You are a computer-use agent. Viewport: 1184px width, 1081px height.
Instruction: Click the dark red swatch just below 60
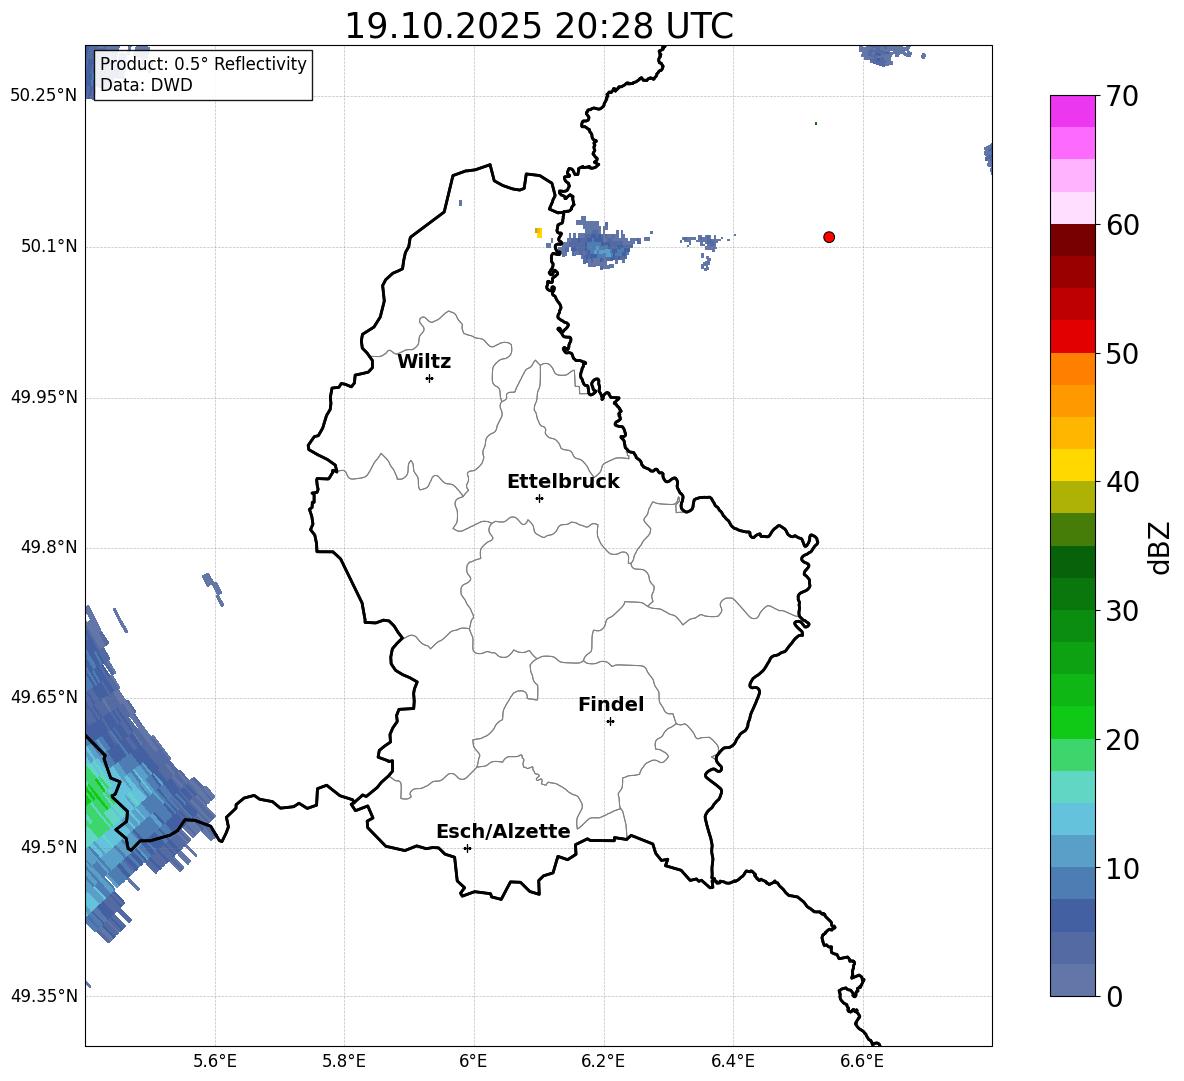[1072, 240]
